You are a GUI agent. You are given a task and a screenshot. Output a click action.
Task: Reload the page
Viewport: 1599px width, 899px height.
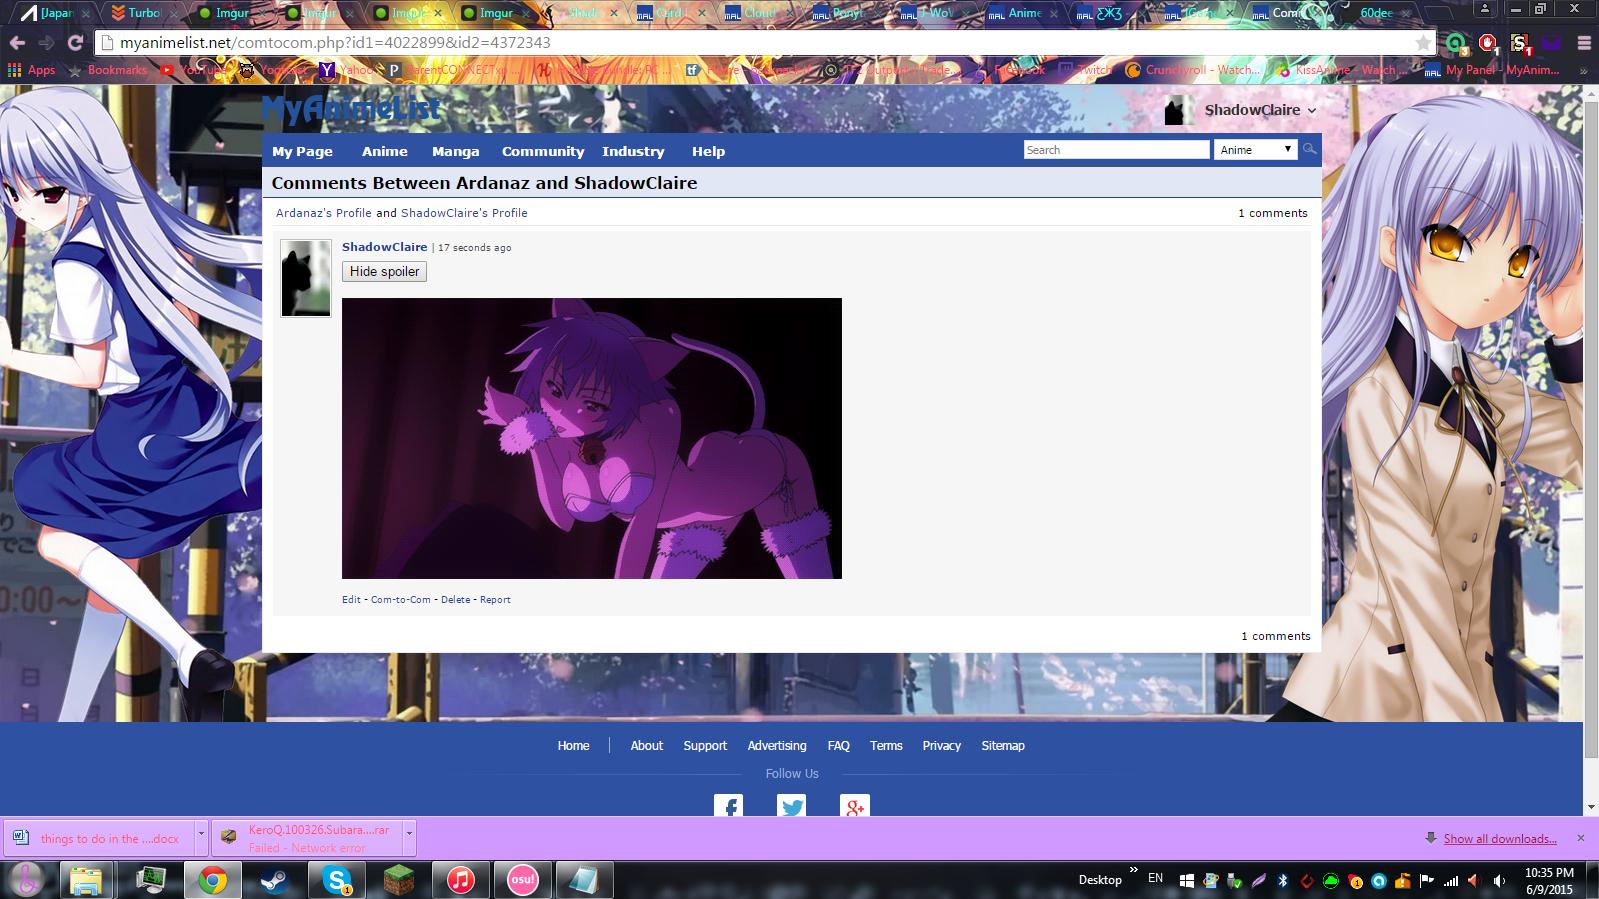point(75,43)
